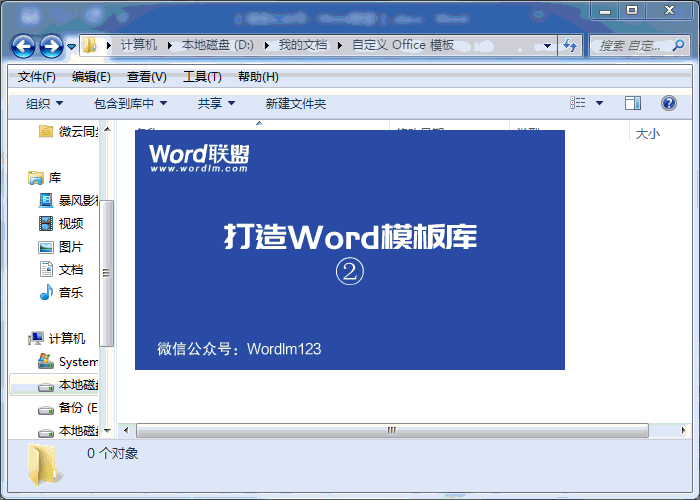
Task: Select 自定义 Office 模板 path segment
Action: [x=403, y=45]
